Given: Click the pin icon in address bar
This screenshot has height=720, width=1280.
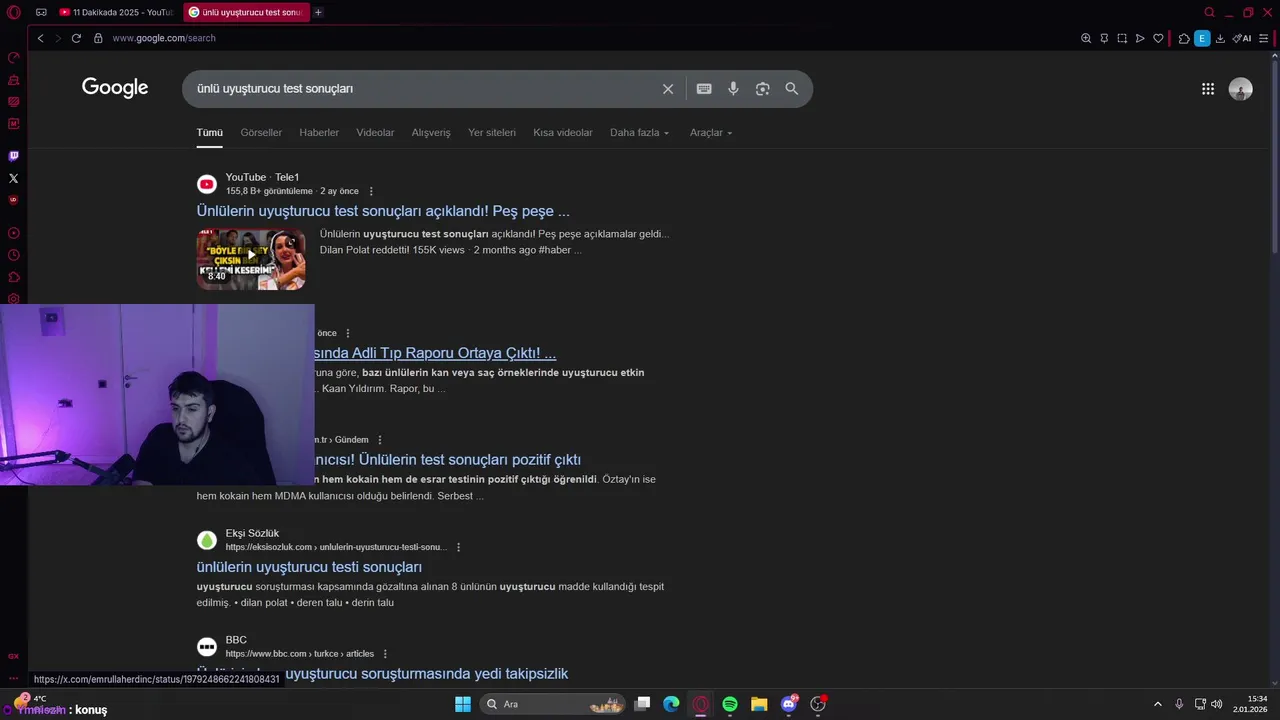Looking at the screenshot, I should tap(1104, 38).
